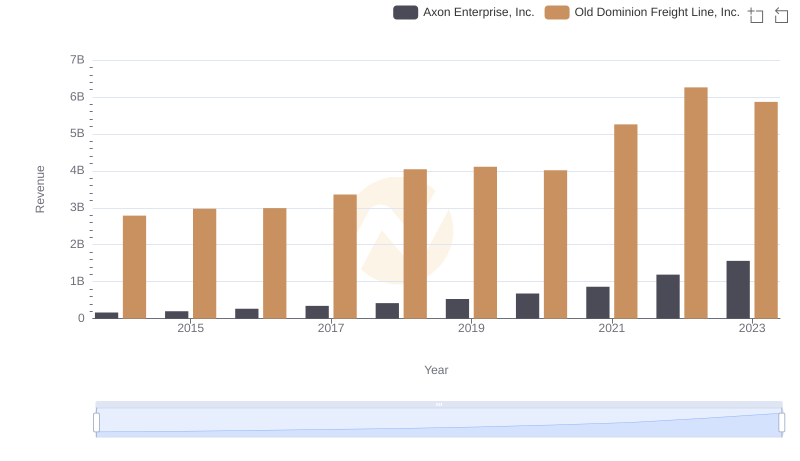Click the Old Dominion 2014 revenue bar
Image resolution: width=800 pixels, height=461 pixels.
(x=134, y=267)
